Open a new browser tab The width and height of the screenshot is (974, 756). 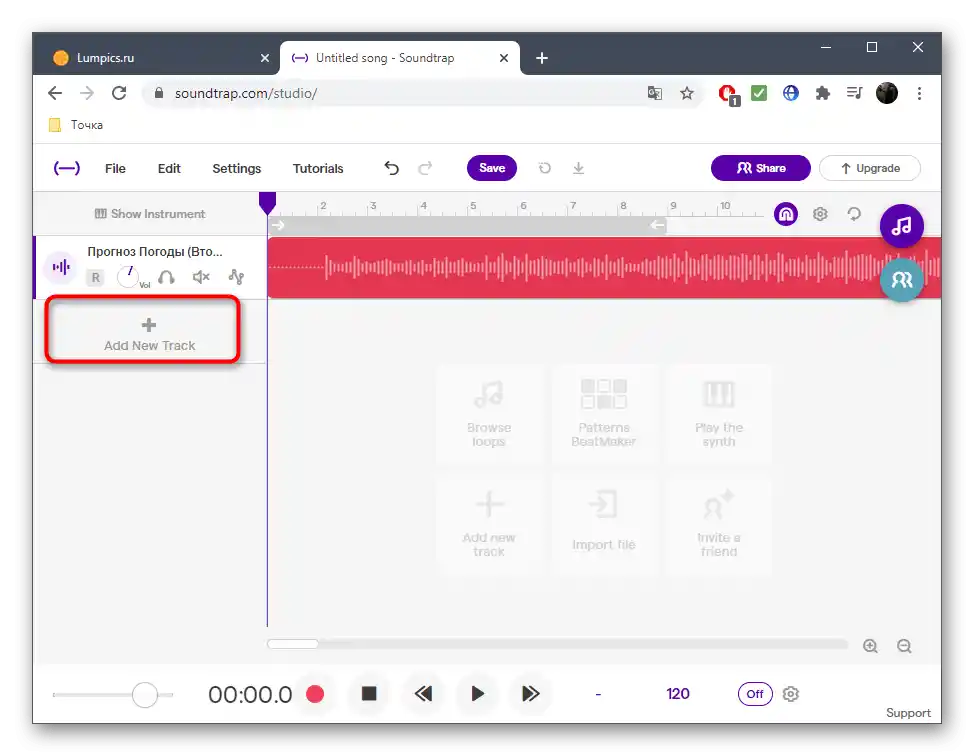(542, 58)
